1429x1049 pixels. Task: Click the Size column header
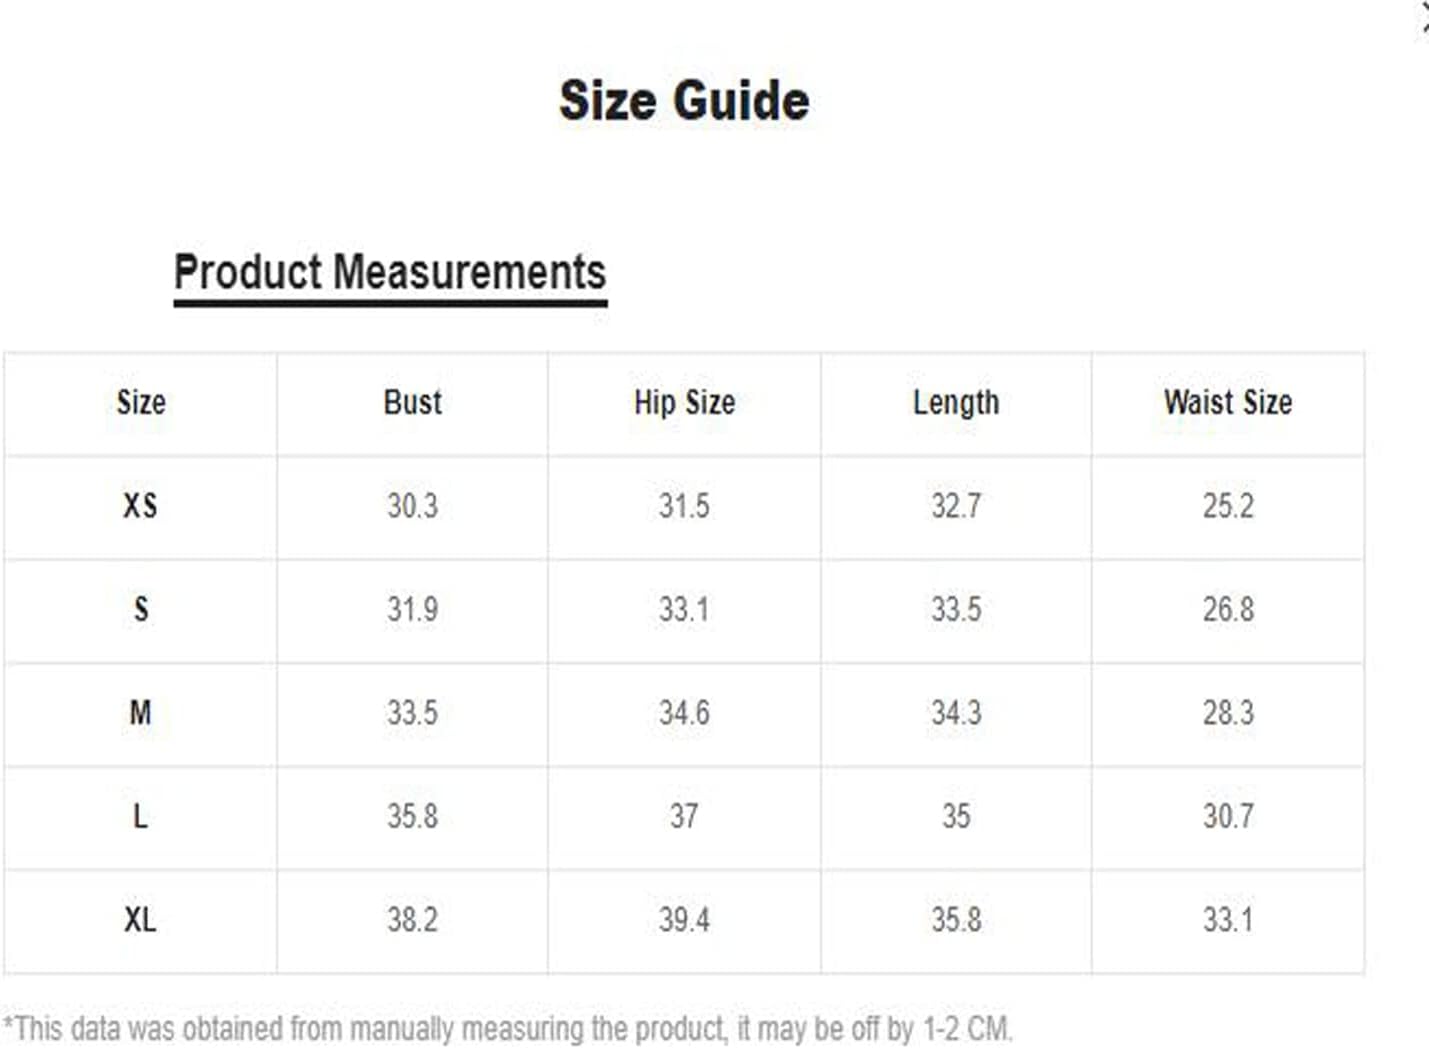click(x=141, y=402)
